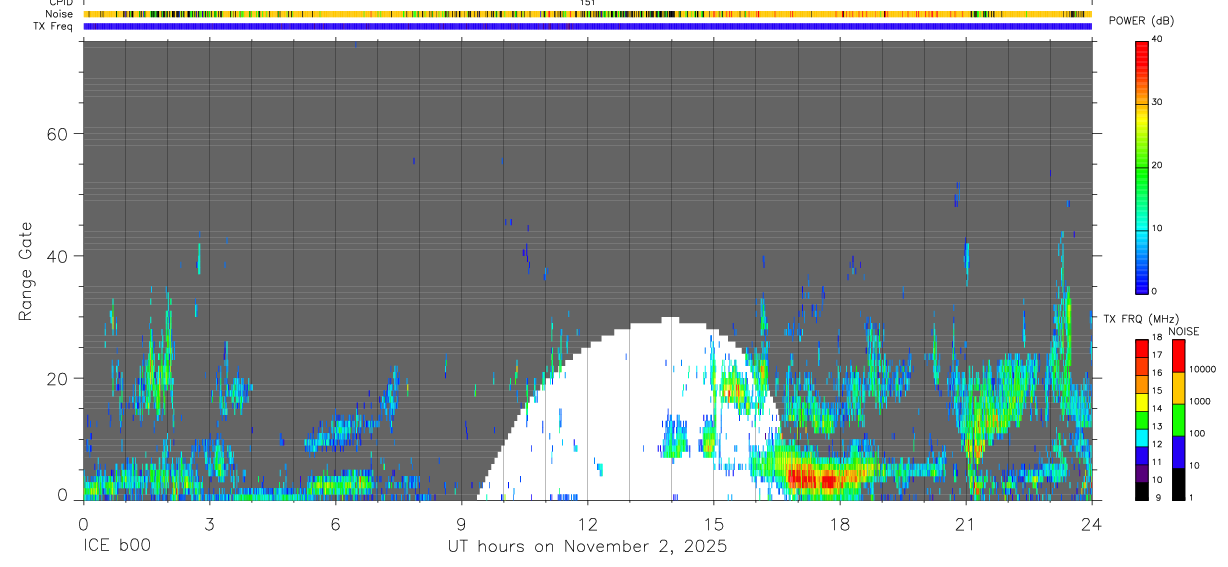Click the yellow segment of the NOISE legend
The height and width of the screenshot is (567, 1228).
click(x=1178, y=387)
